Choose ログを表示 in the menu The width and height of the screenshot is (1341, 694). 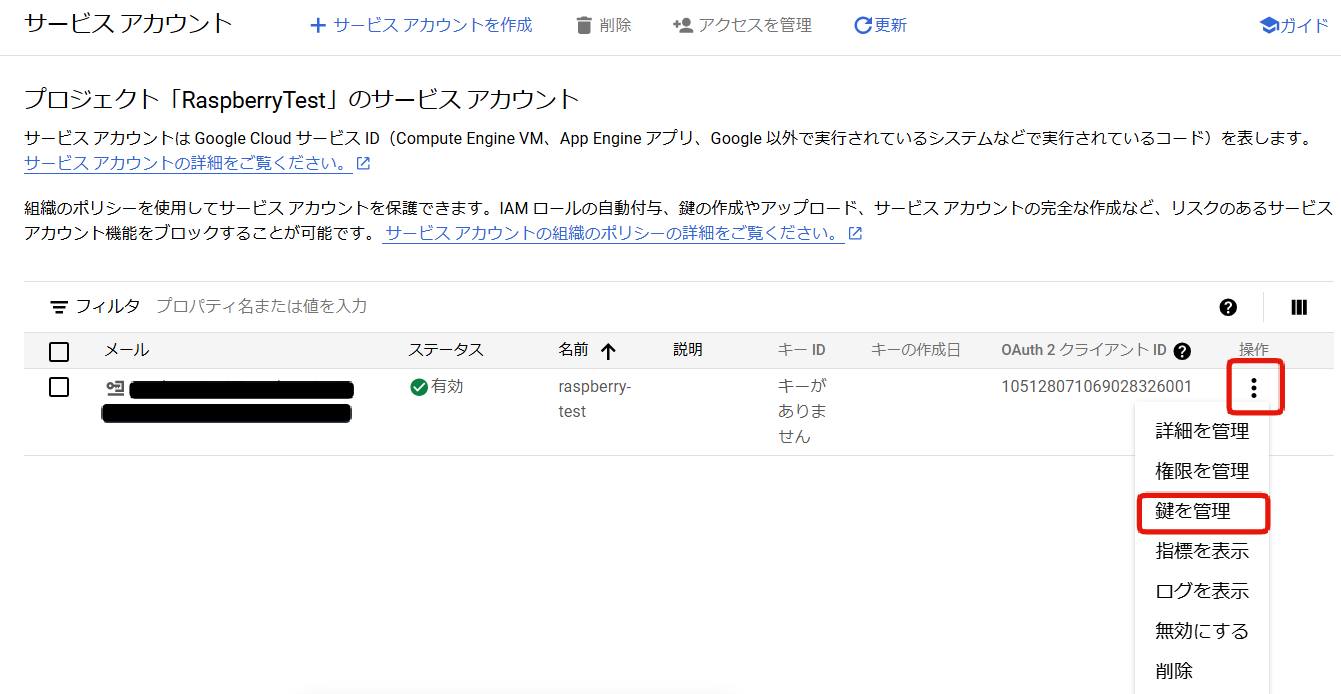[x=1202, y=591]
